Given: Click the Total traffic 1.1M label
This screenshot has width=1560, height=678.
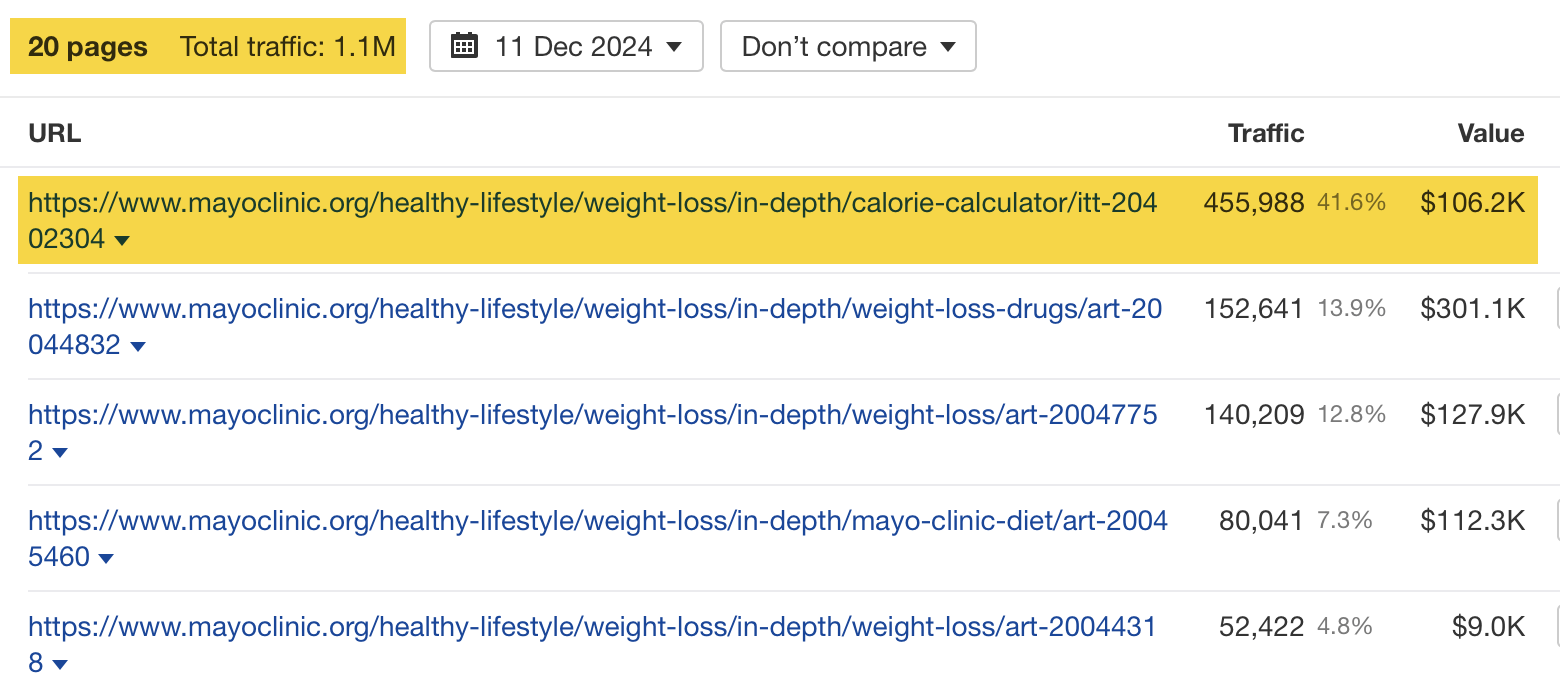Looking at the screenshot, I should coord(288,45).
